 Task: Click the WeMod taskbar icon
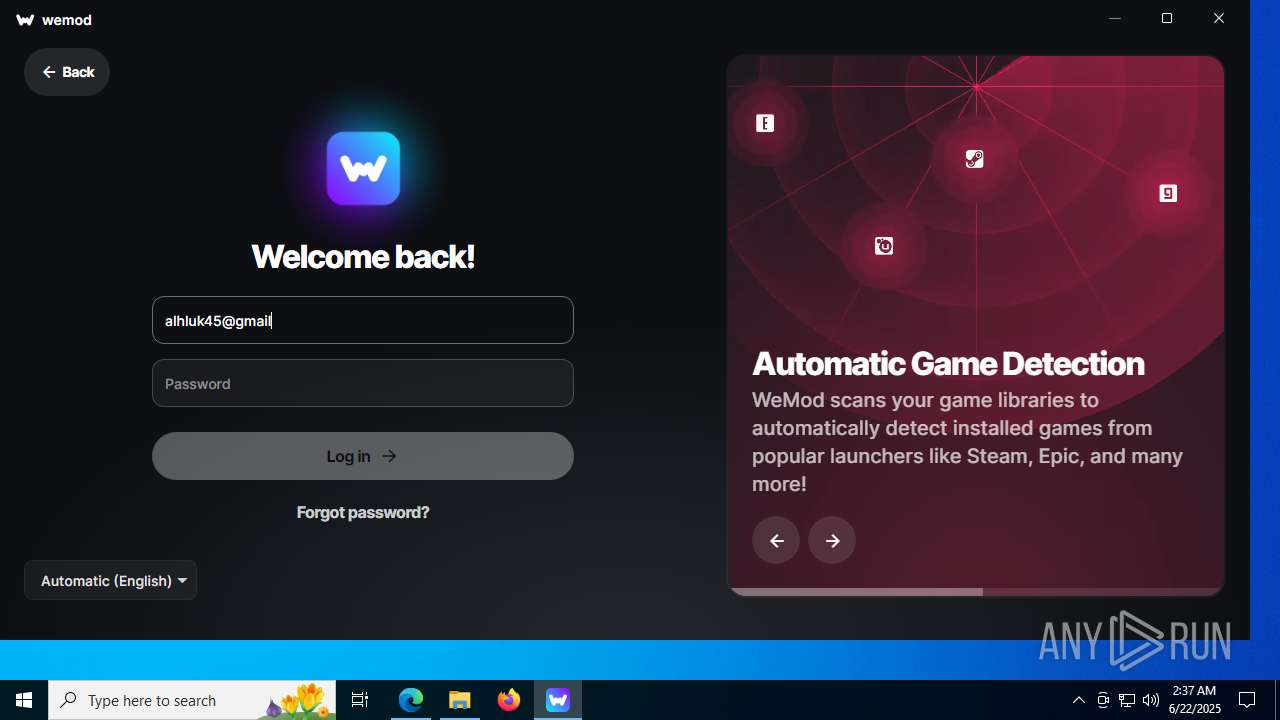[x=558, y=700]
